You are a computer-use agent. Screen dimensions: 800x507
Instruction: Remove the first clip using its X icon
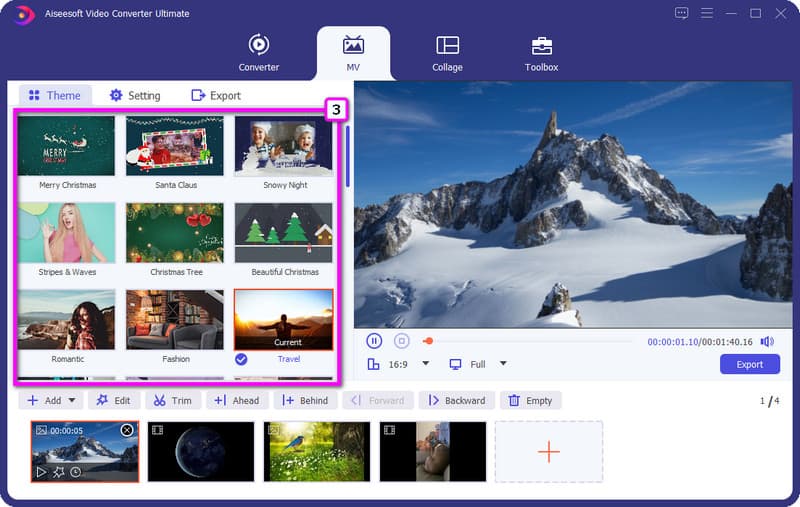127,430
